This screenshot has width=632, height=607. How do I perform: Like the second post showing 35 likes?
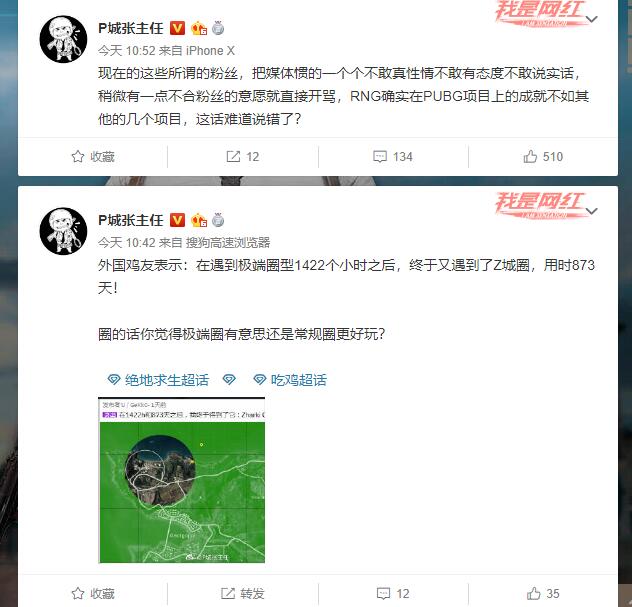(543, 593)
